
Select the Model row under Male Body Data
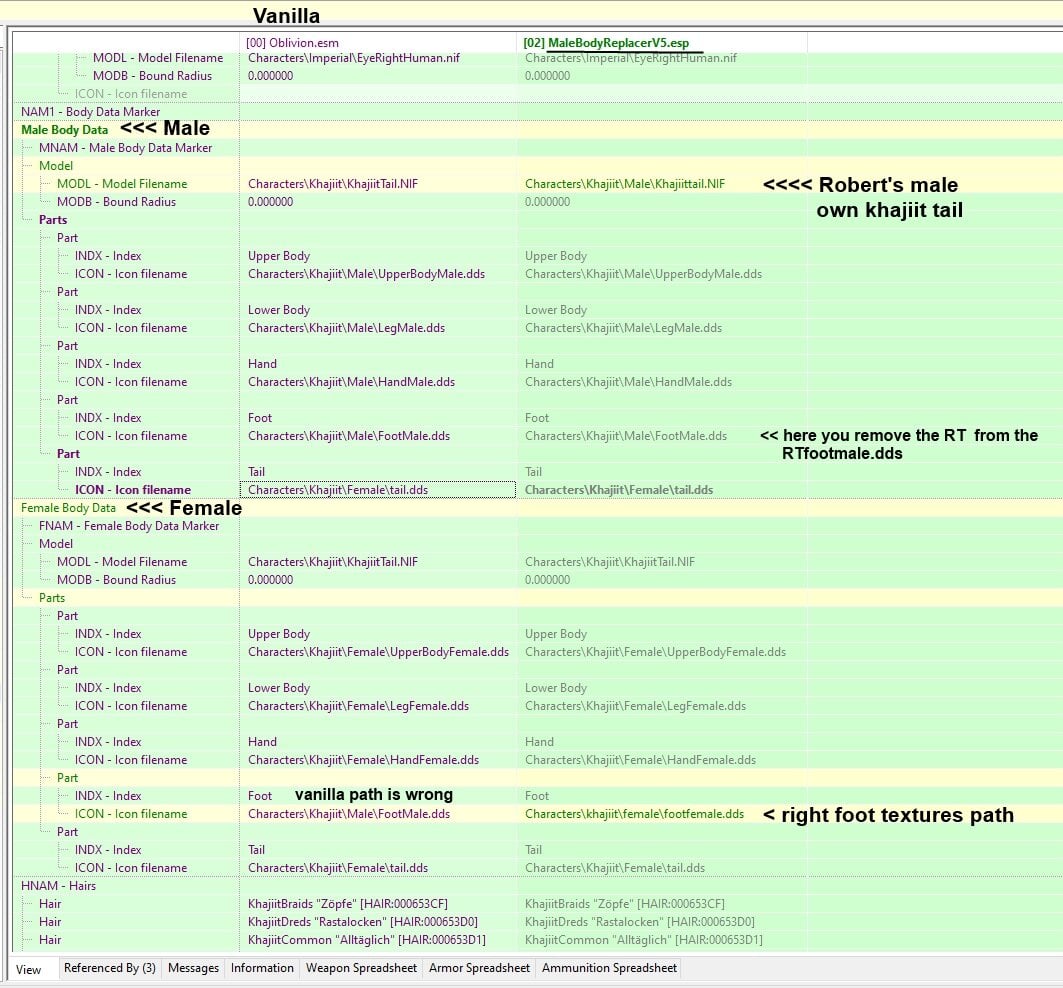56,165
